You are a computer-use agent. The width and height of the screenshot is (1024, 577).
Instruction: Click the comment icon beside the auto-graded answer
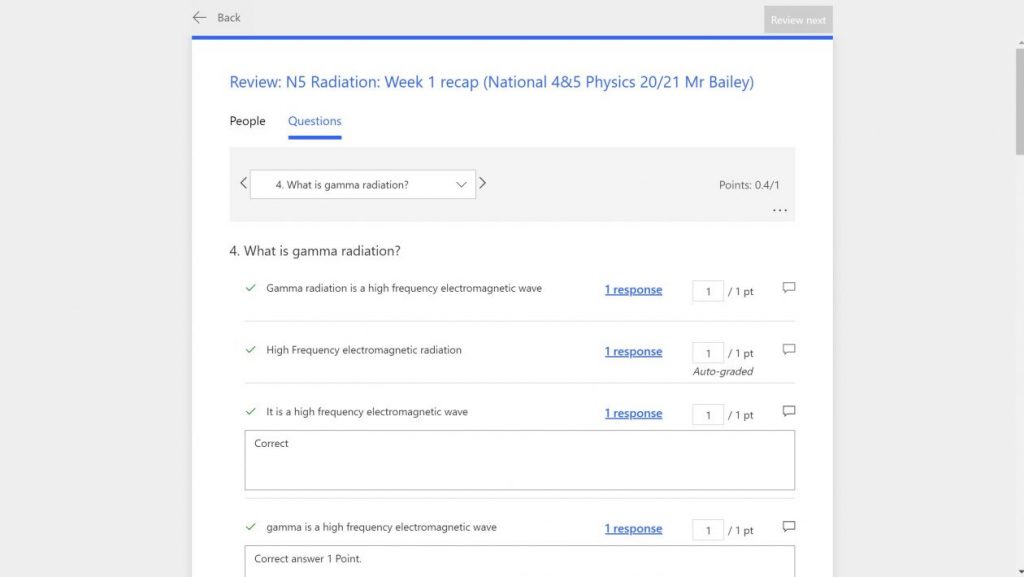tap(788, 349)
